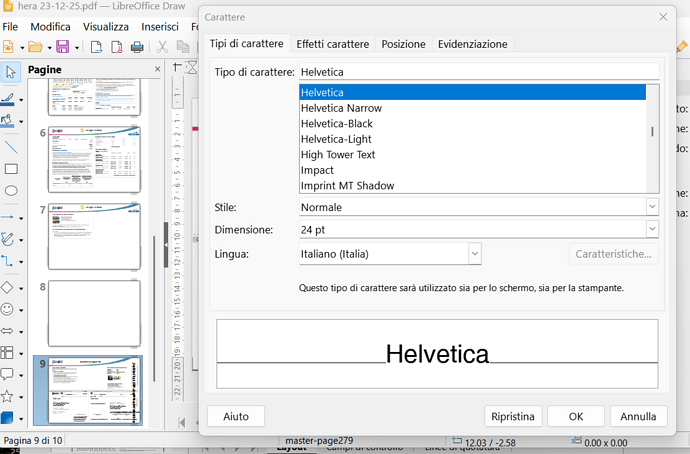The height and width of the screenshot is (454, 690).
Task: Select the Rectangle drawing tool
Action: click(11, 169)
